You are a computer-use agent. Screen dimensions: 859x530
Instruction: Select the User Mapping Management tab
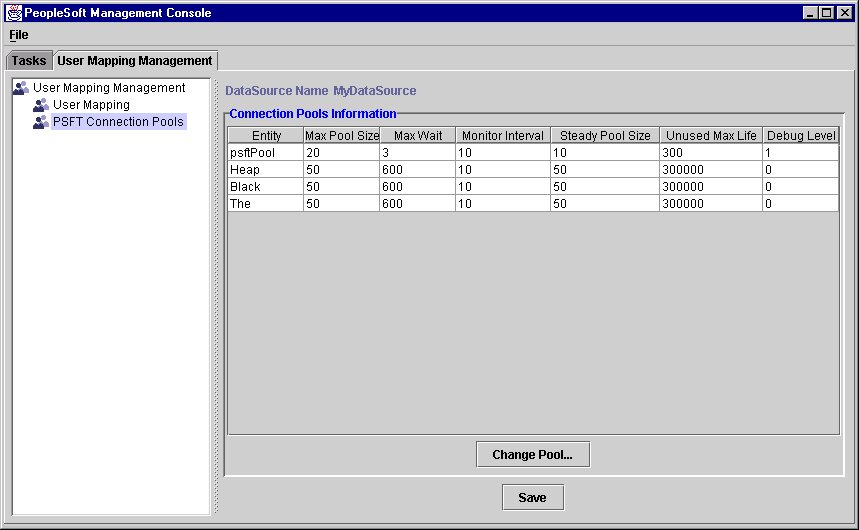coord(135,60)
